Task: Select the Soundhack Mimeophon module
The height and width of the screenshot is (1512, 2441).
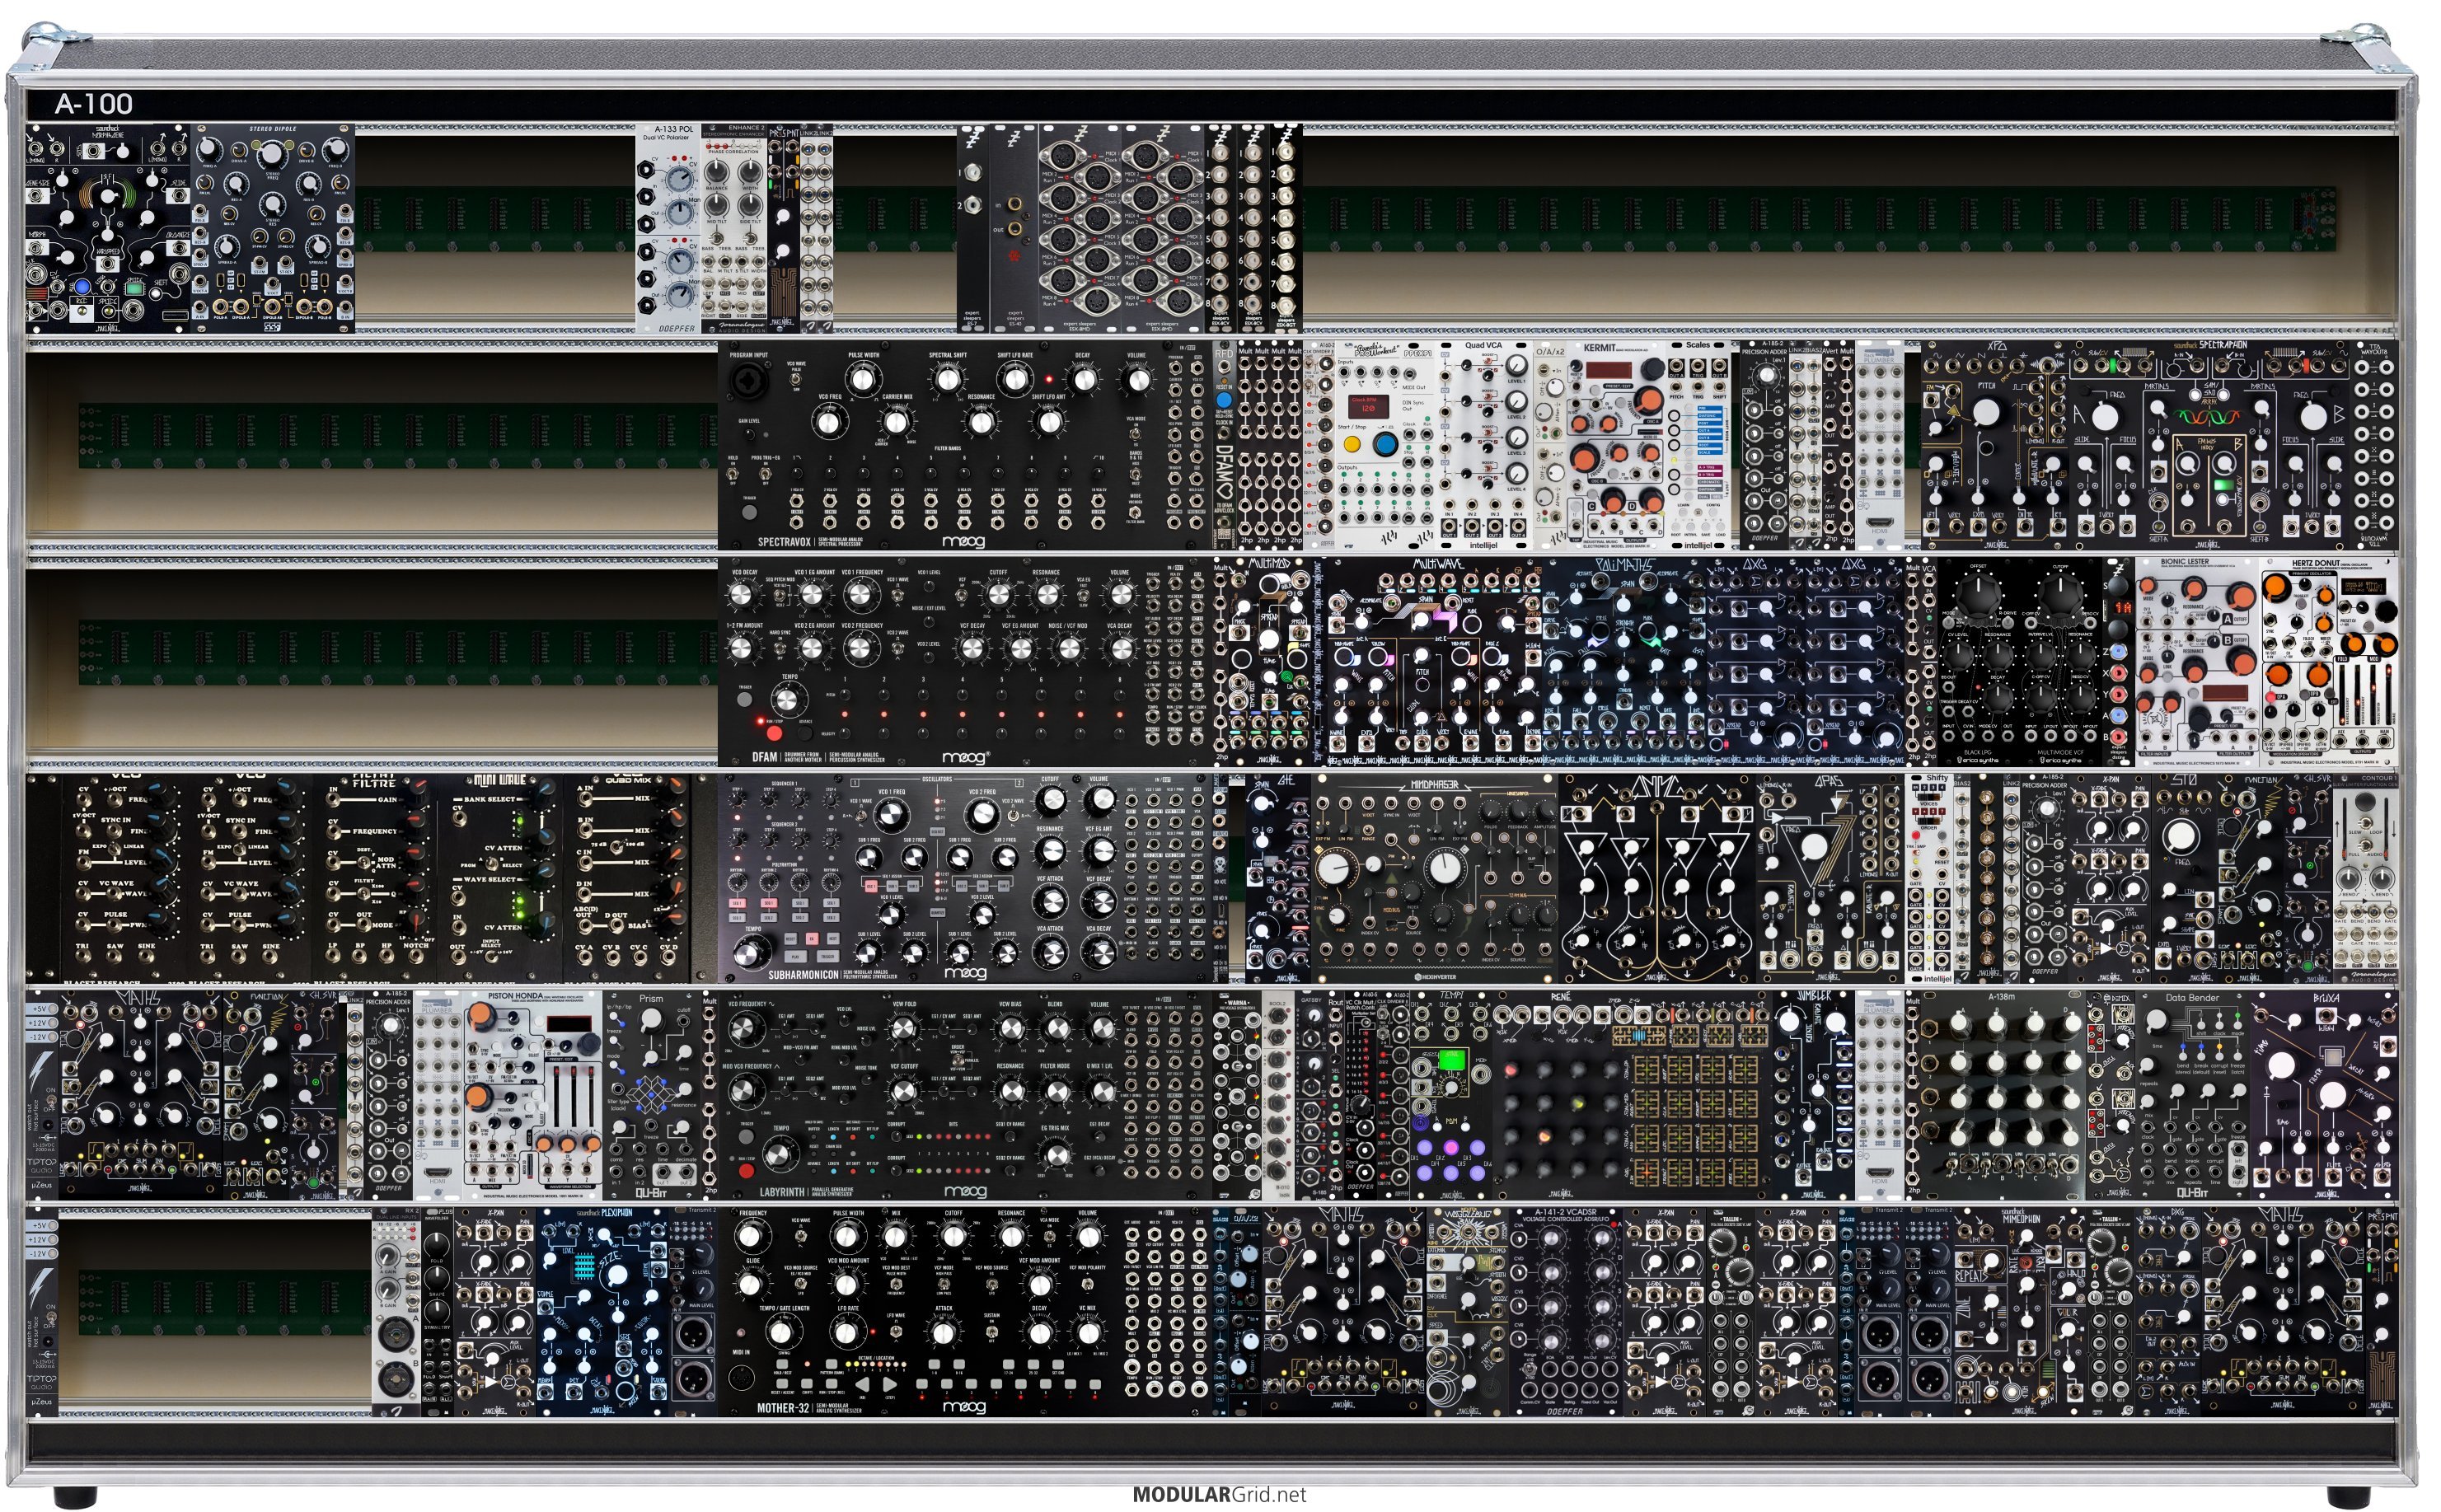Action: click(2020, 1311)
